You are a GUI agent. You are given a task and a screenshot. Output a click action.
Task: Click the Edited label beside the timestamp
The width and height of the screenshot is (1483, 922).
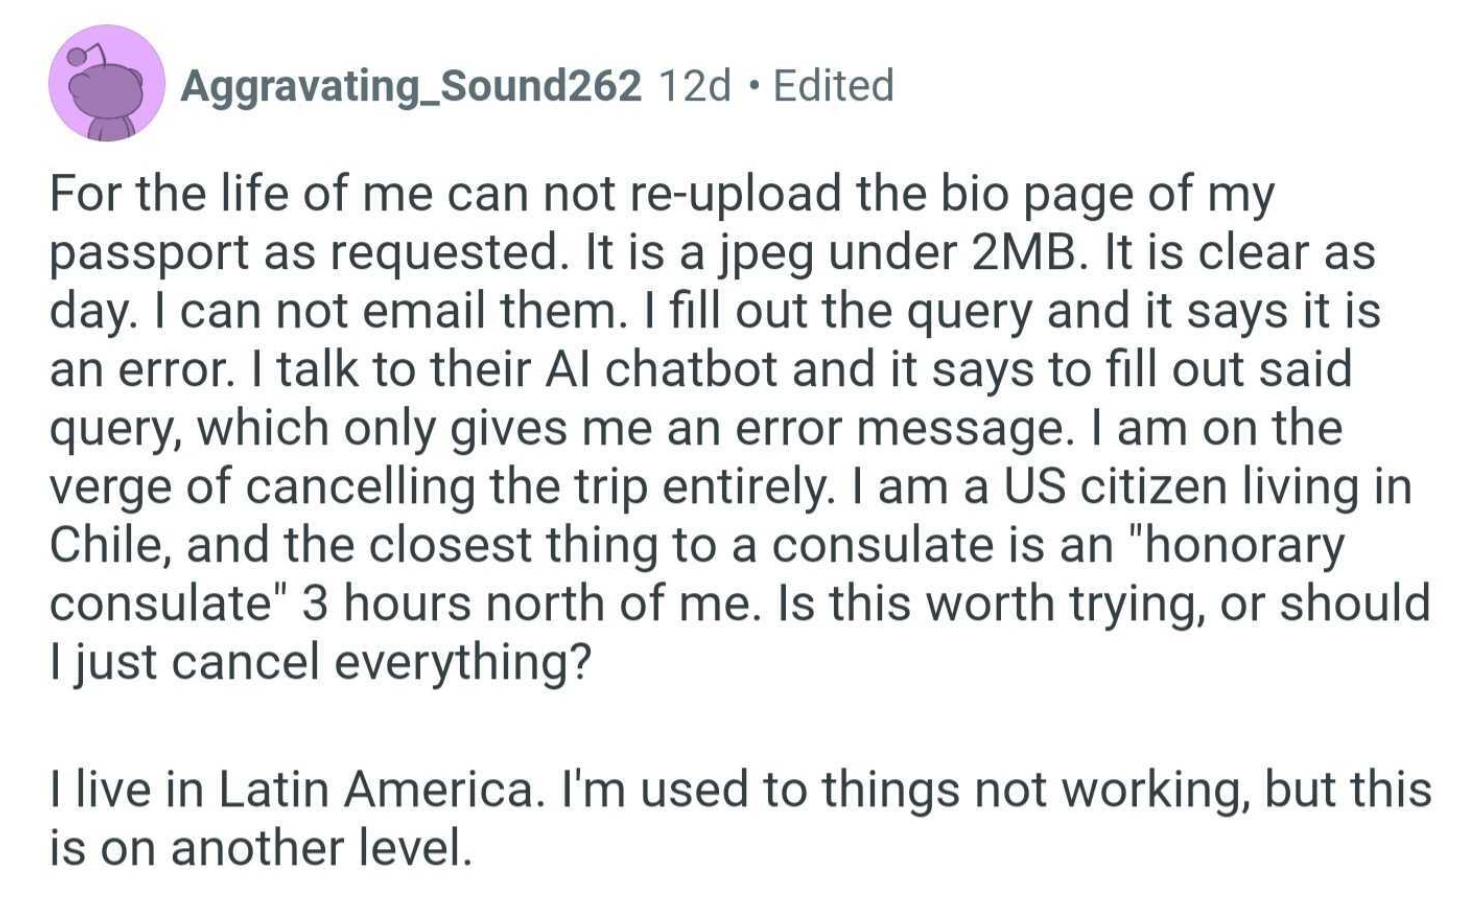(833, 86)
